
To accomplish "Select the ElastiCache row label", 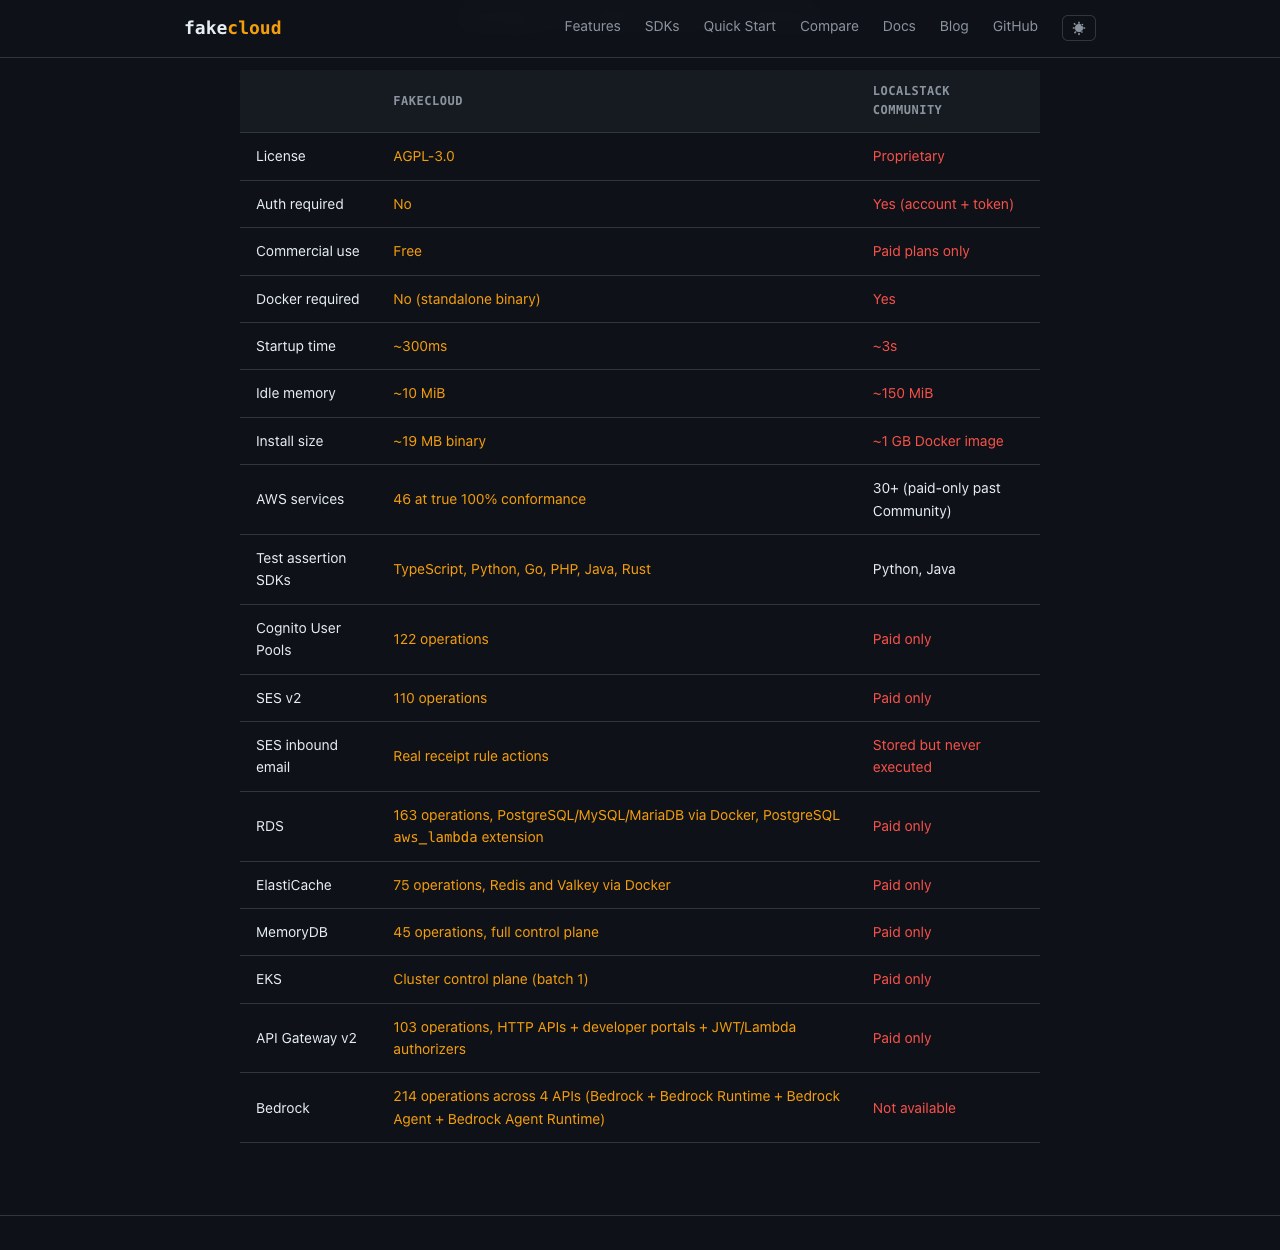I will tap(294, 886).
